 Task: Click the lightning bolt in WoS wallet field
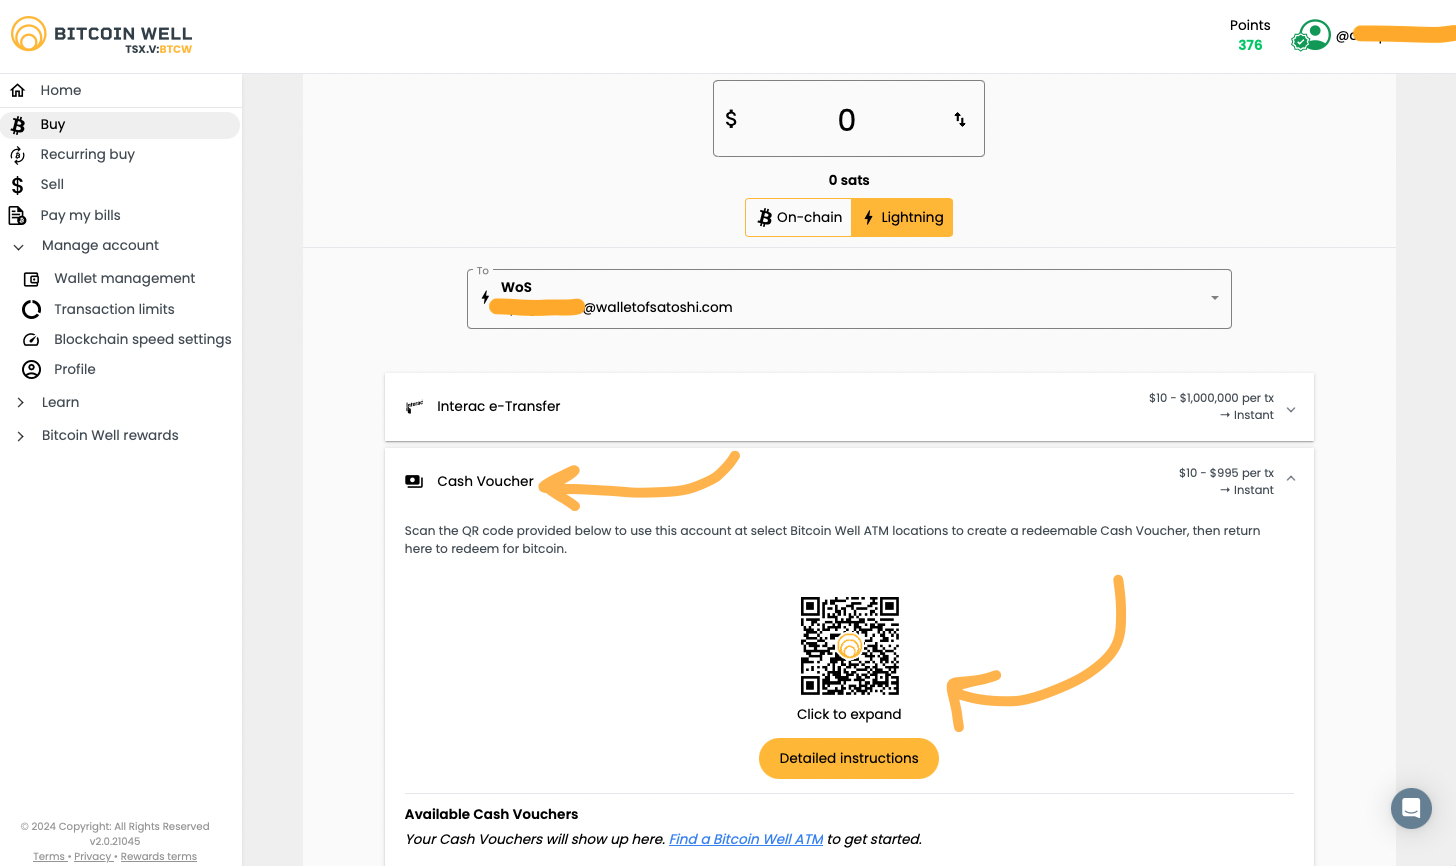[486, 297]
